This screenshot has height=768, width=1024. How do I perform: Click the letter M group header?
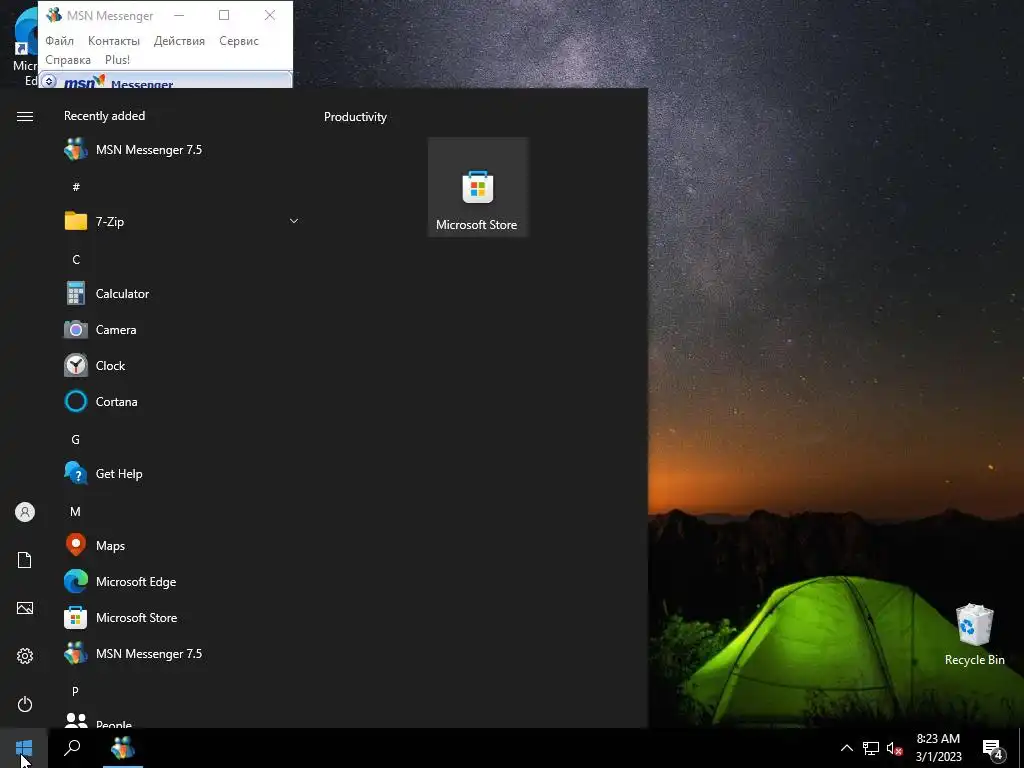[x=75, y=511]
